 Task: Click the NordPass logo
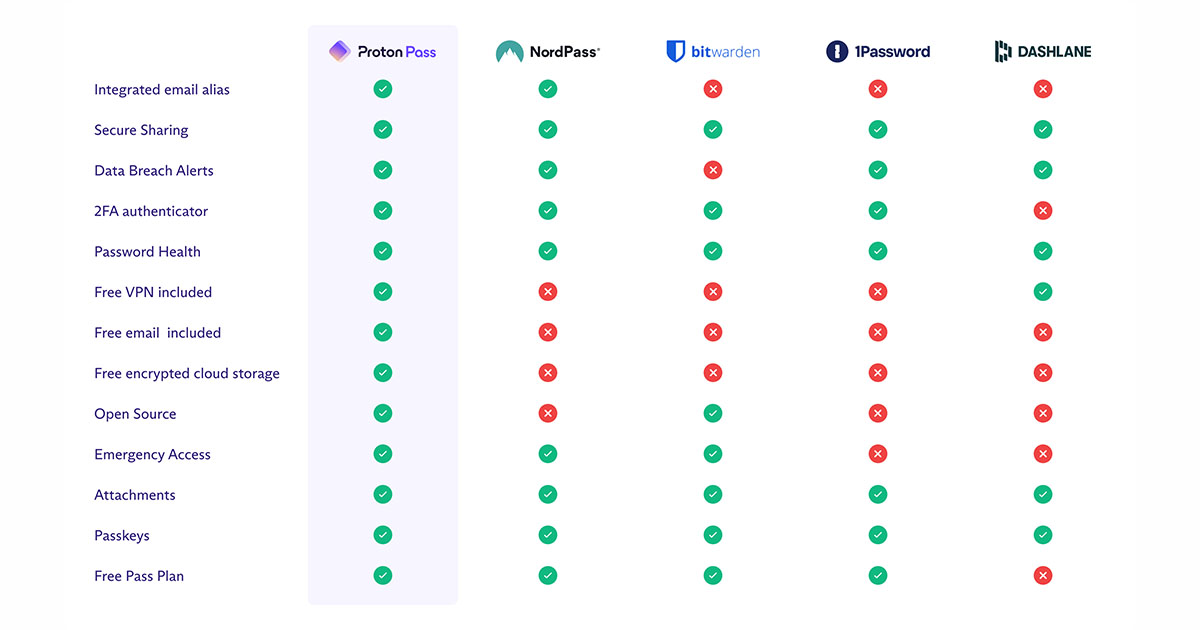547,52
